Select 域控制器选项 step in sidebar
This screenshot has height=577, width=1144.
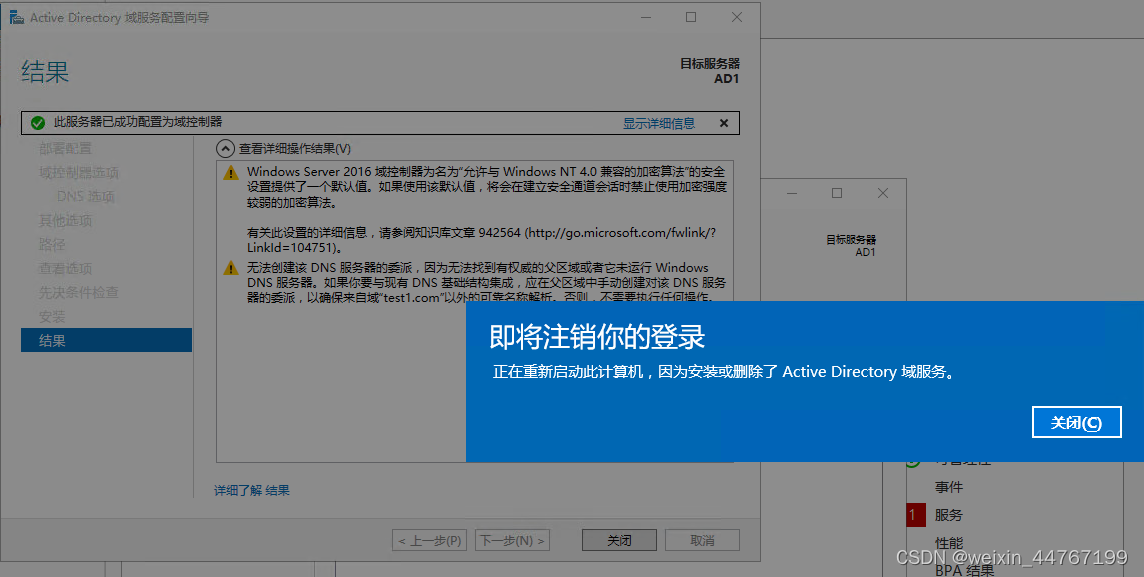pyautogui.click(x=79, y=173)
